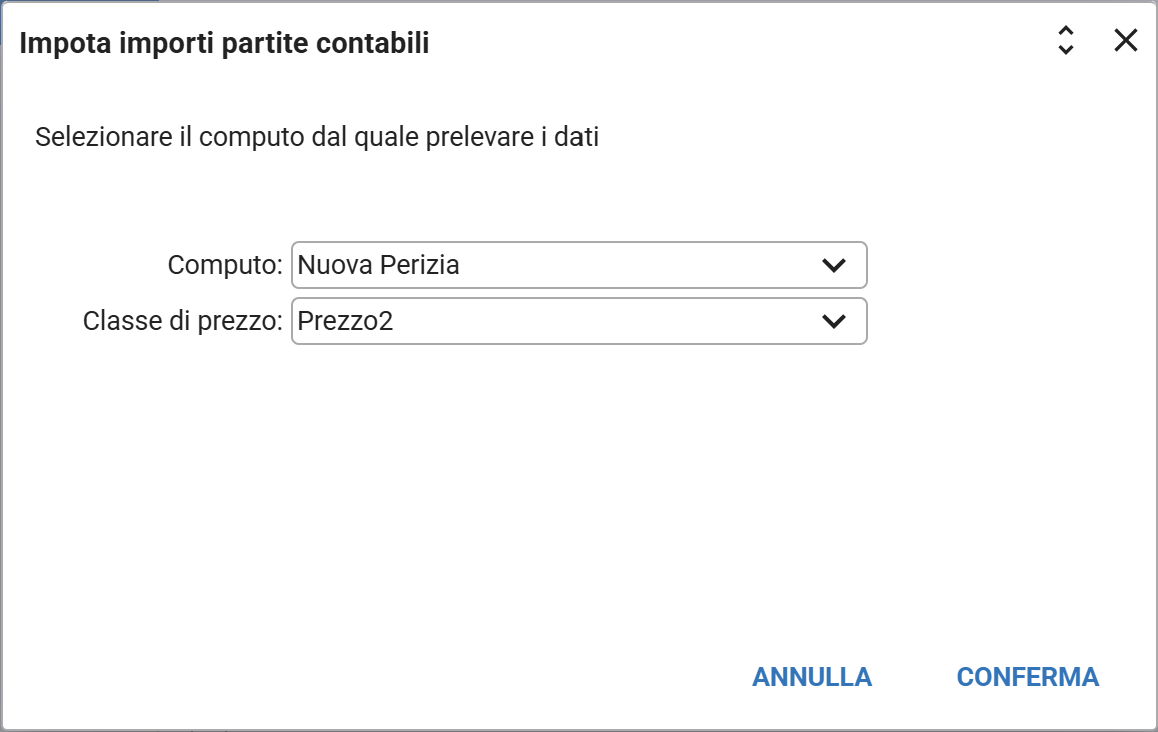1158x732 pixels.
Task: Click the "Nuova Perizia" selected value
Action: (x=379, y=265)
